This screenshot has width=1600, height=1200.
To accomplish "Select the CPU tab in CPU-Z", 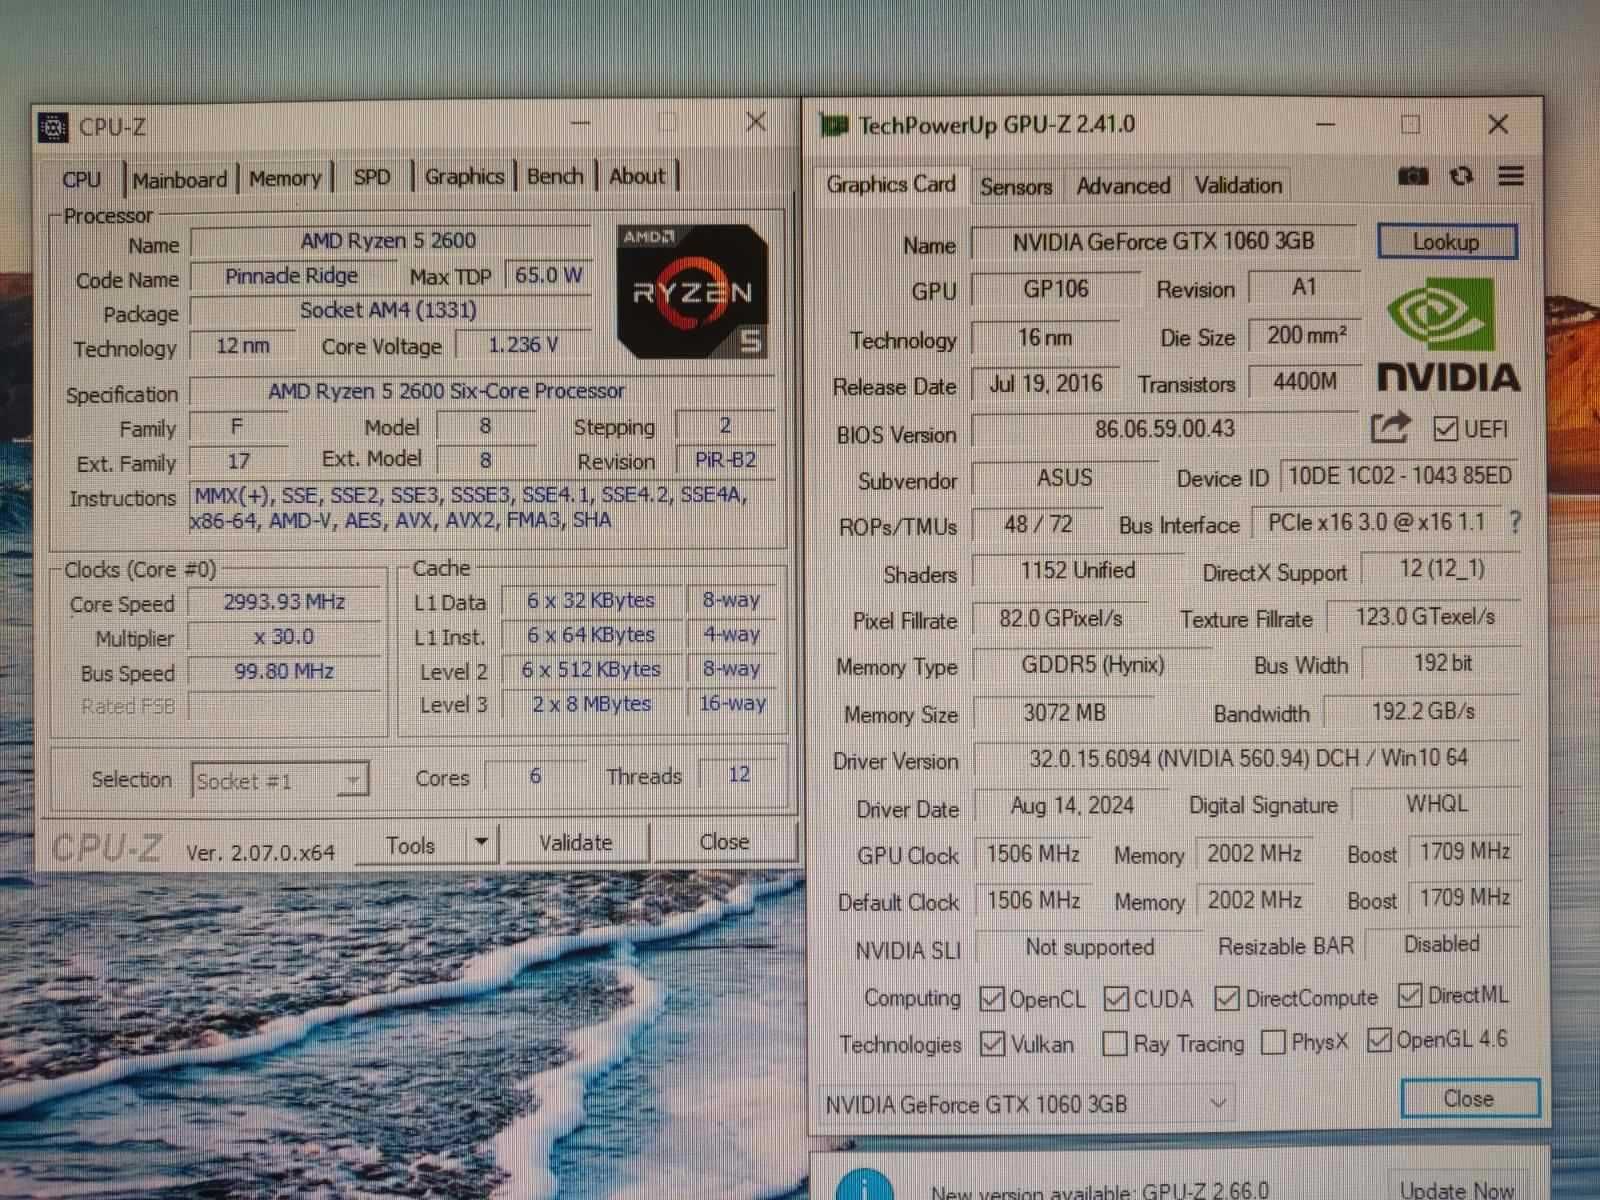I will (x=82, y=180).
